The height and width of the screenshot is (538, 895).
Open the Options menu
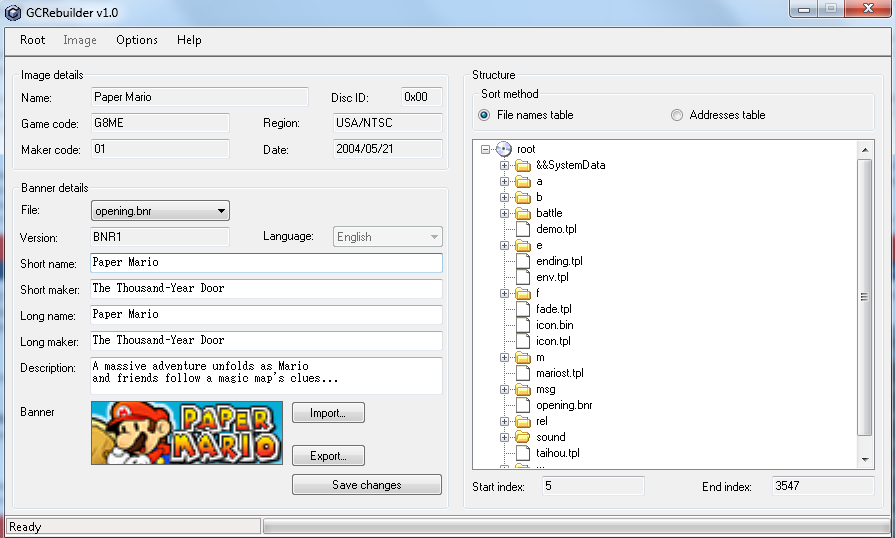point(137,40)
